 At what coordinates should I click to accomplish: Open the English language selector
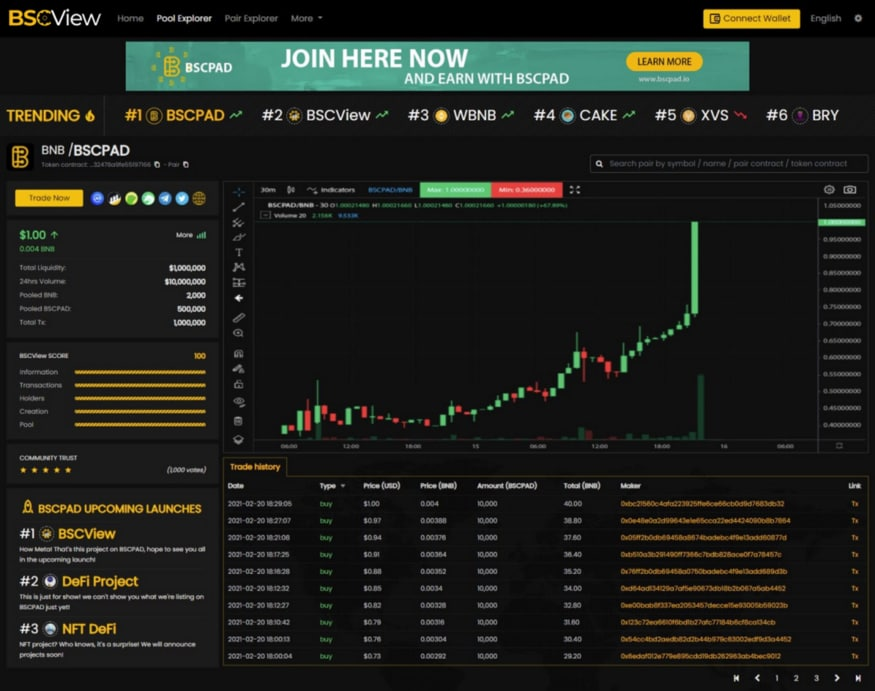tap(825, 18)
